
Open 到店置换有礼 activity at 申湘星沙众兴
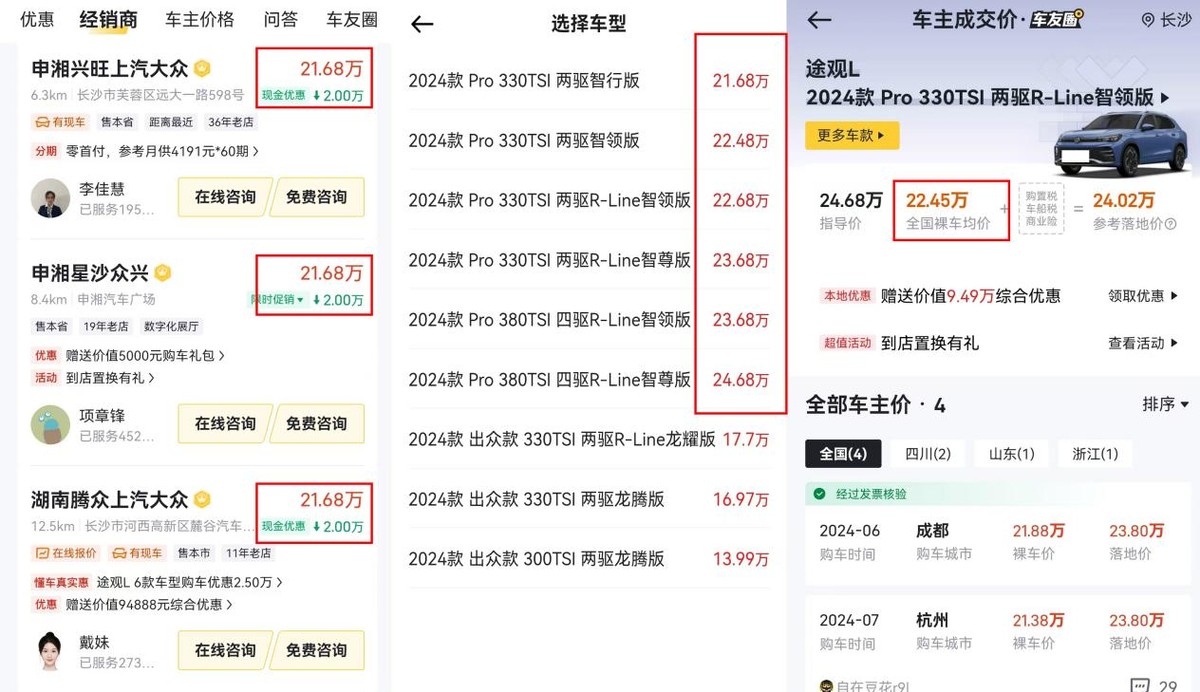point(110,378)
